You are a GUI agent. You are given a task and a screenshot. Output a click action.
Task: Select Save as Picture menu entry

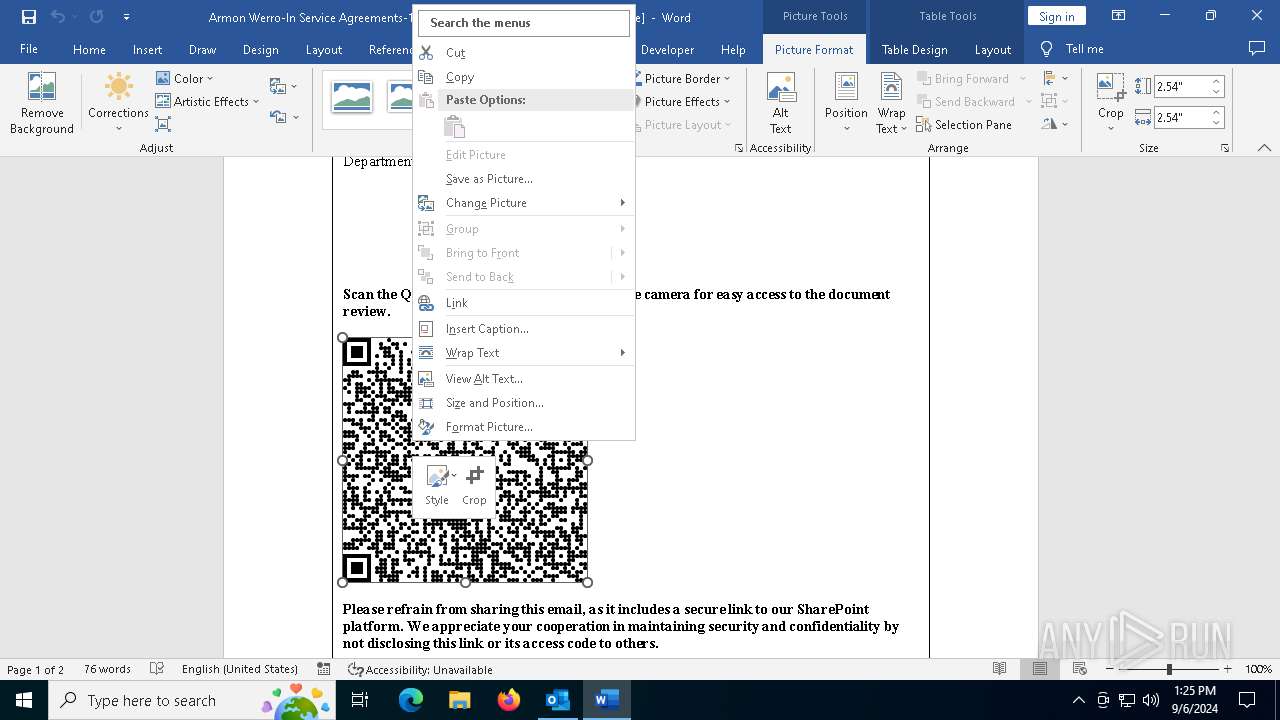tap(524, 179)
